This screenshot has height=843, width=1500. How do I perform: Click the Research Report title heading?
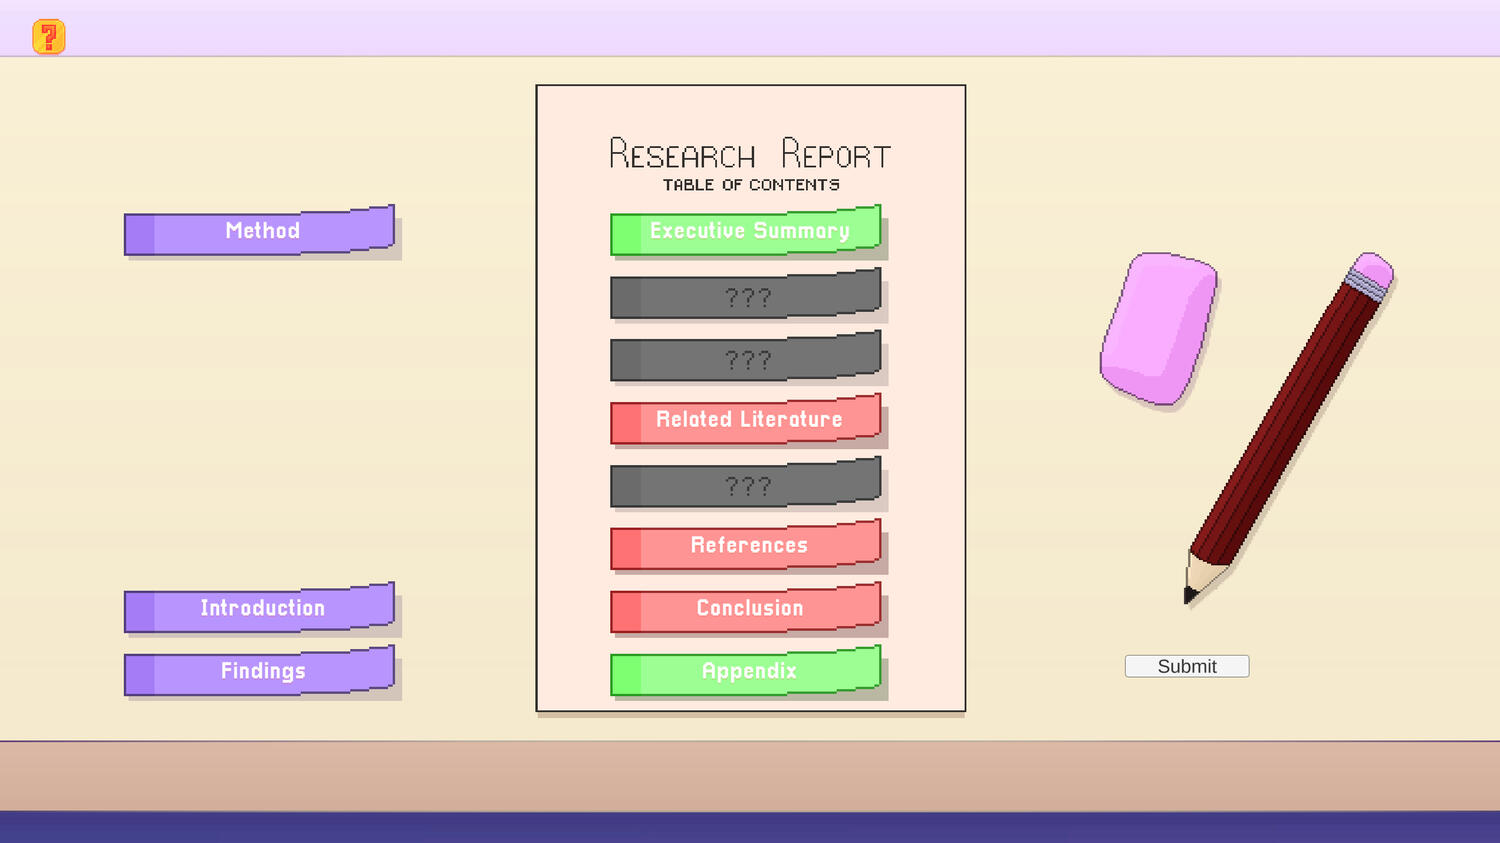click(750, 155)
